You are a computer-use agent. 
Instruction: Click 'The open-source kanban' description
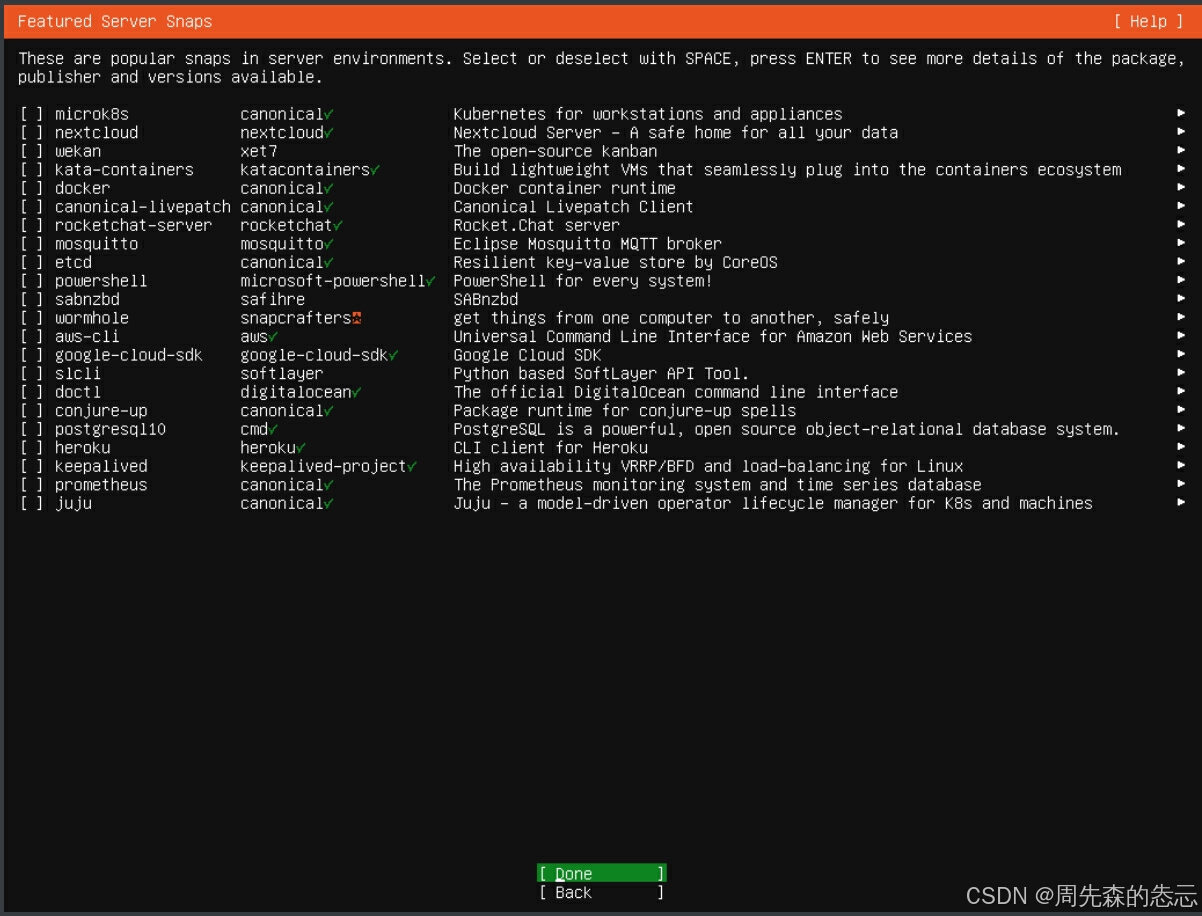click(555, 151)
